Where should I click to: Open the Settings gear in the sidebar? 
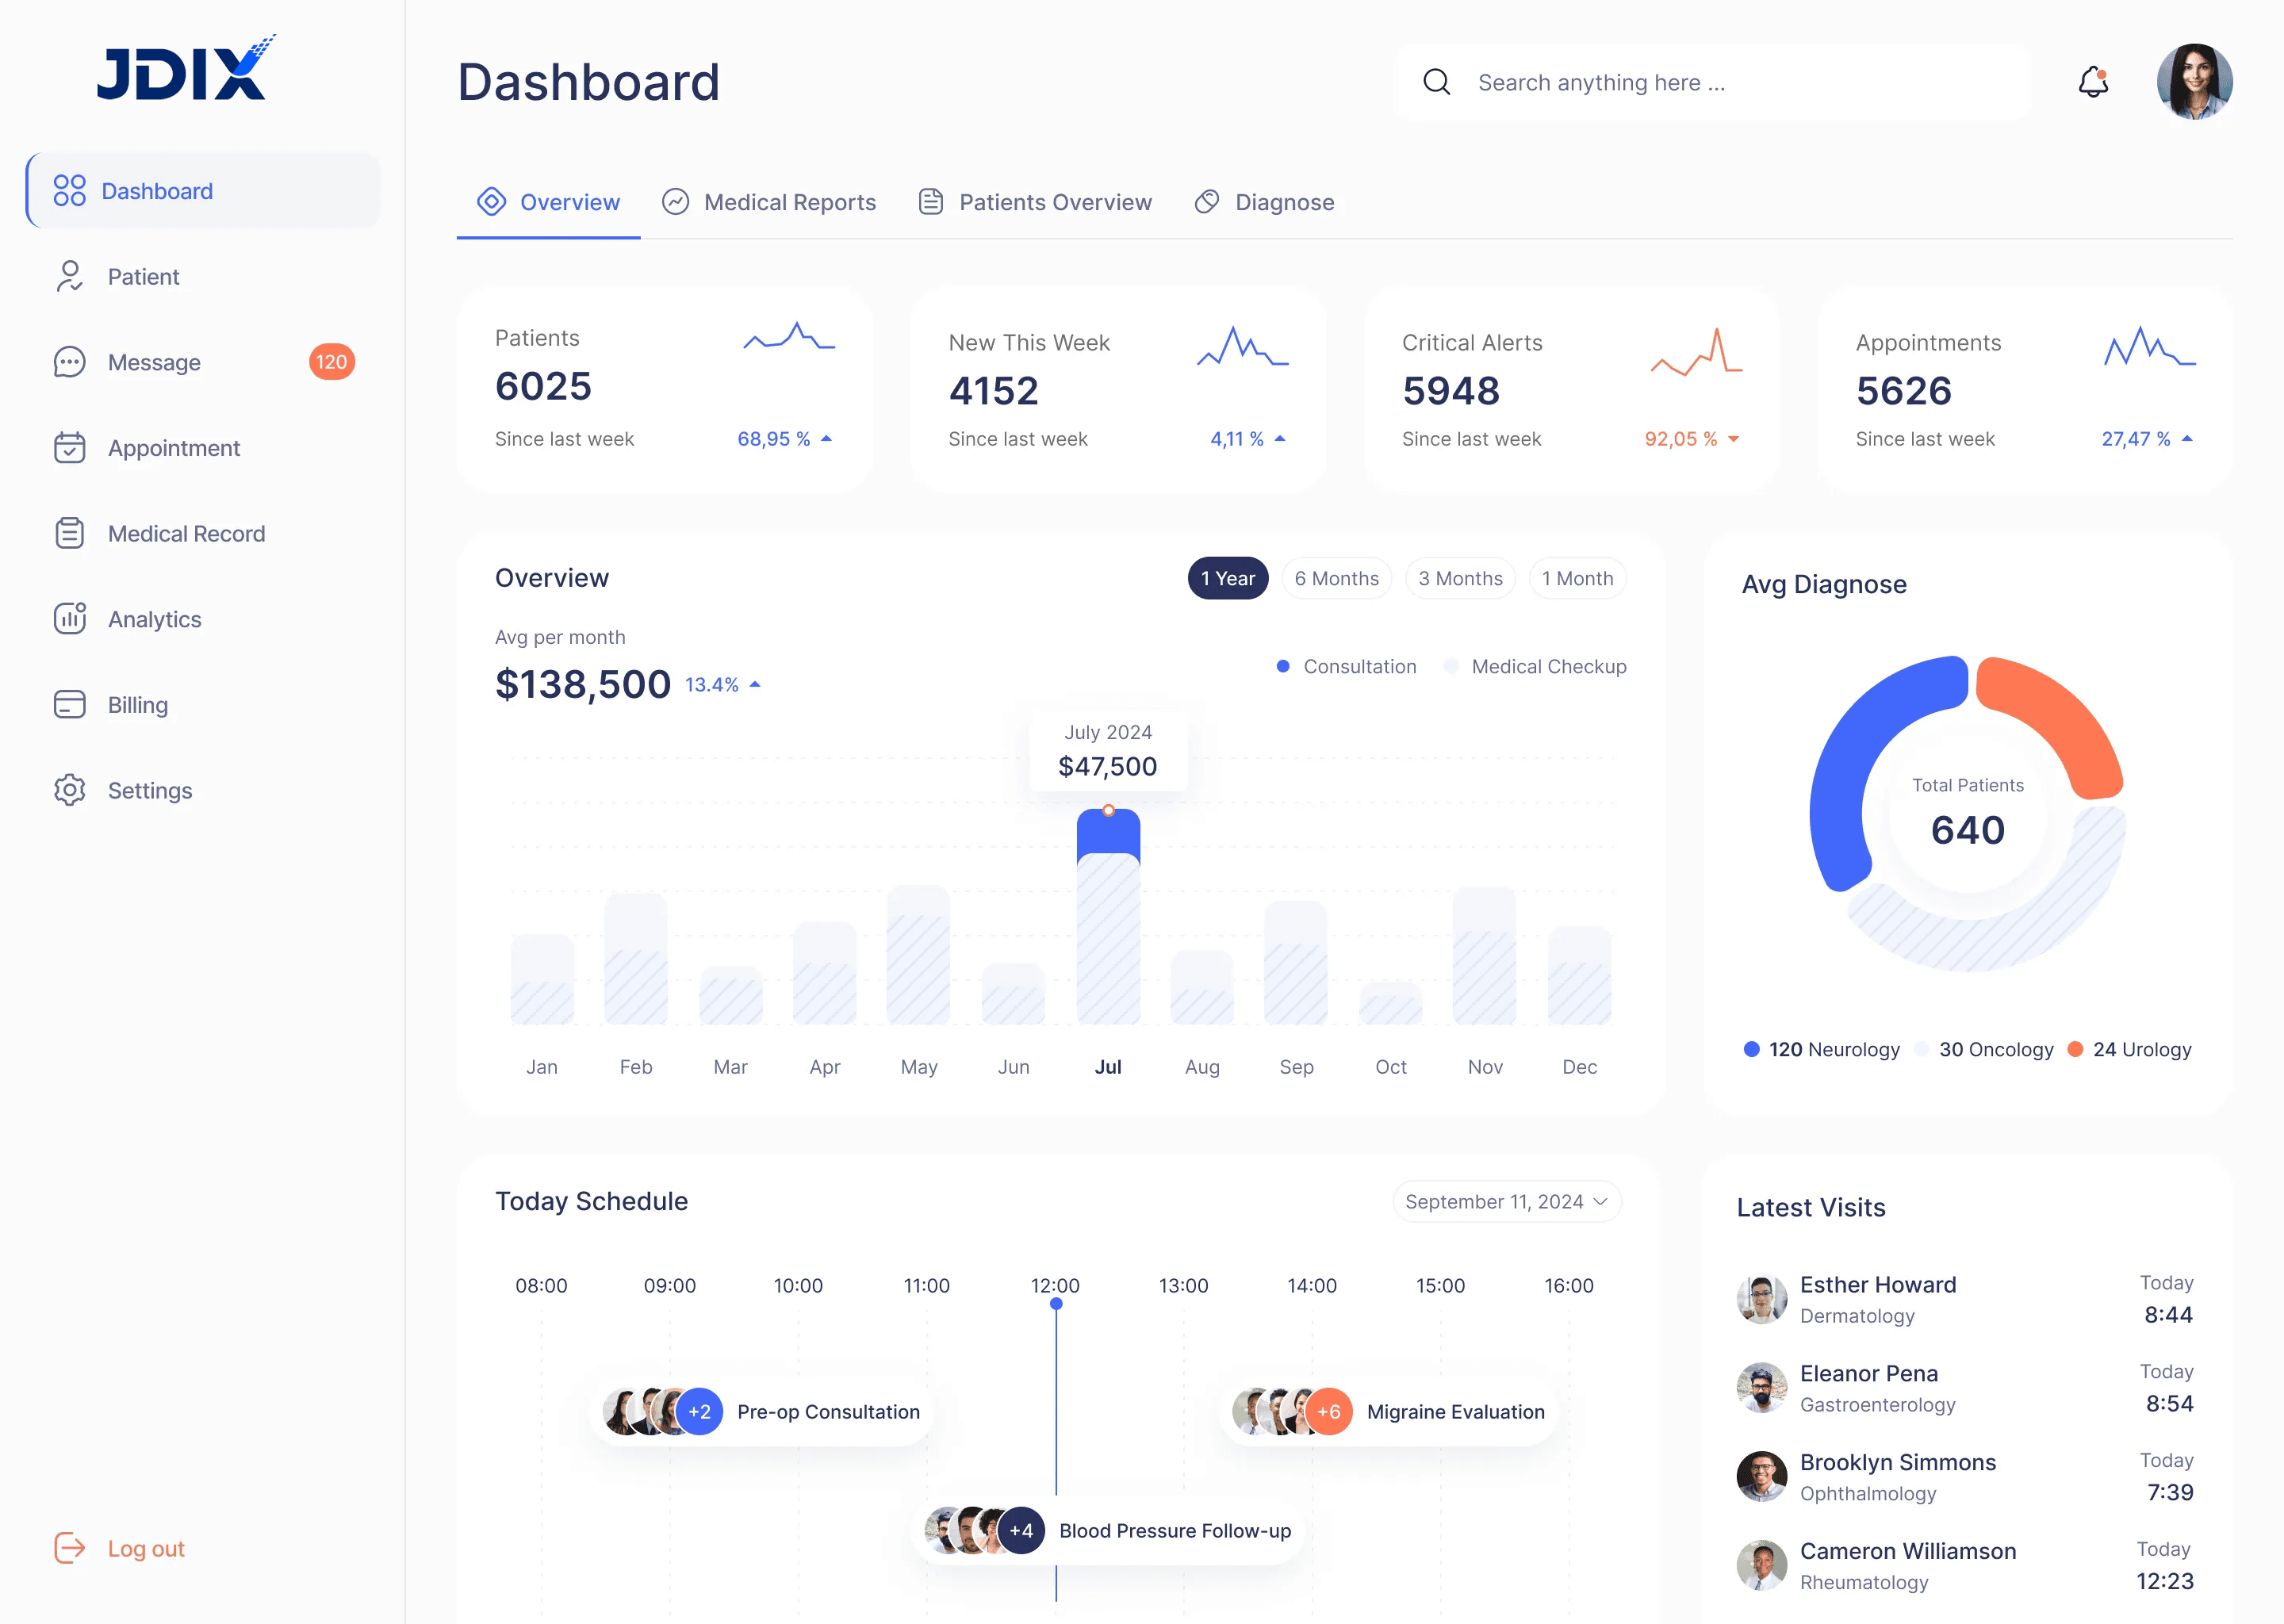point(69,790)
